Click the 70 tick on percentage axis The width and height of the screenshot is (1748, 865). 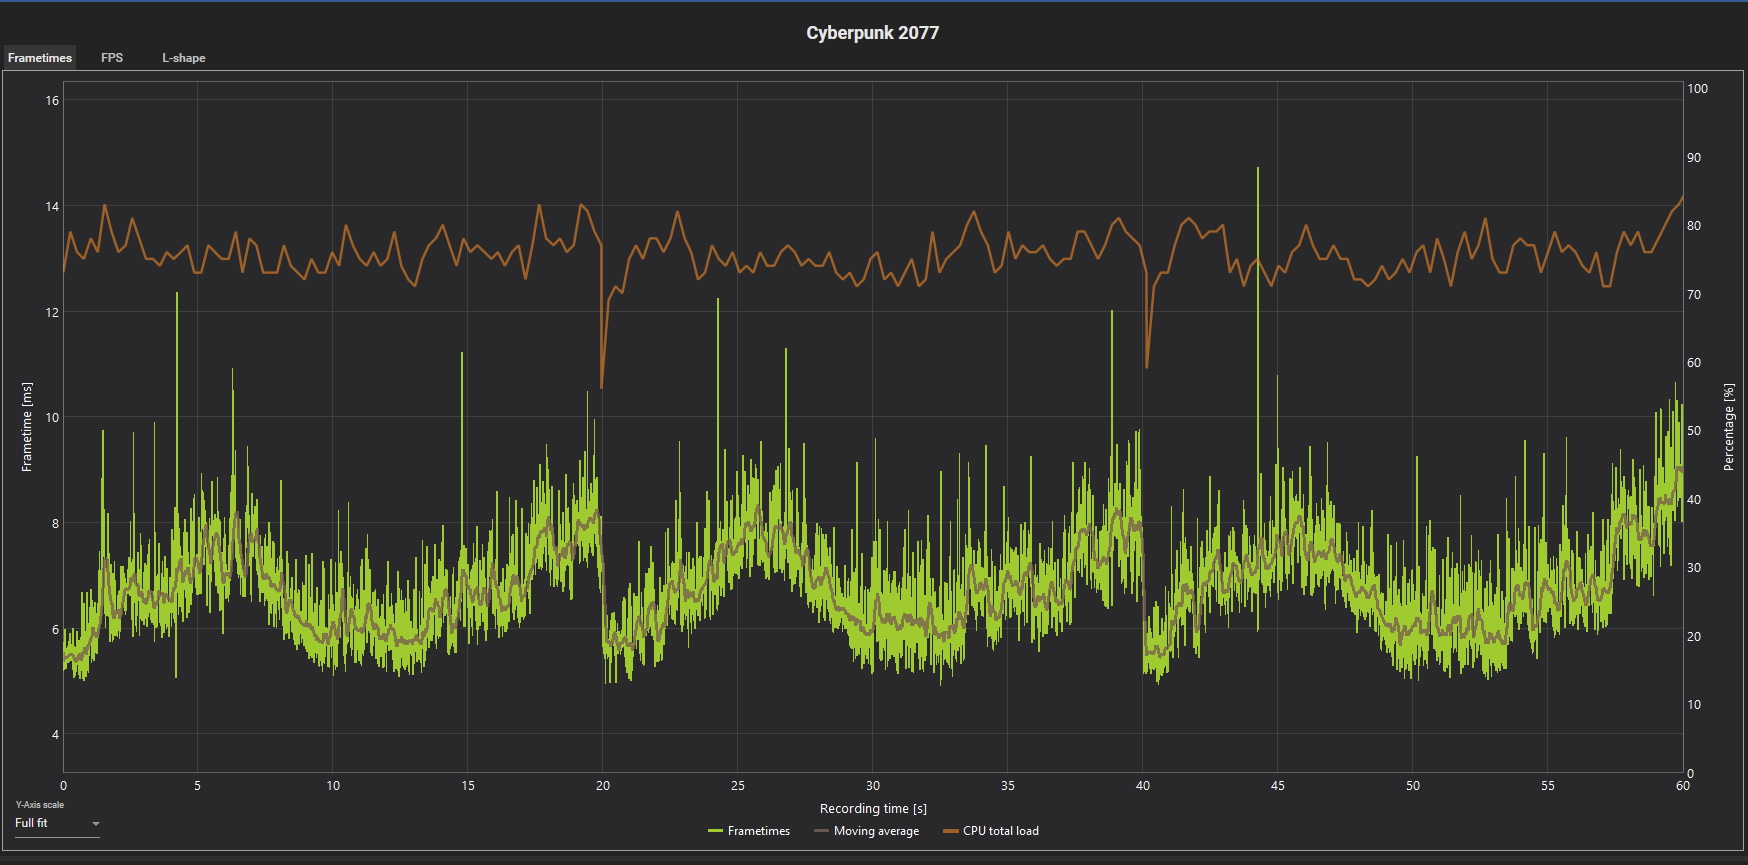coord(1694,295)
